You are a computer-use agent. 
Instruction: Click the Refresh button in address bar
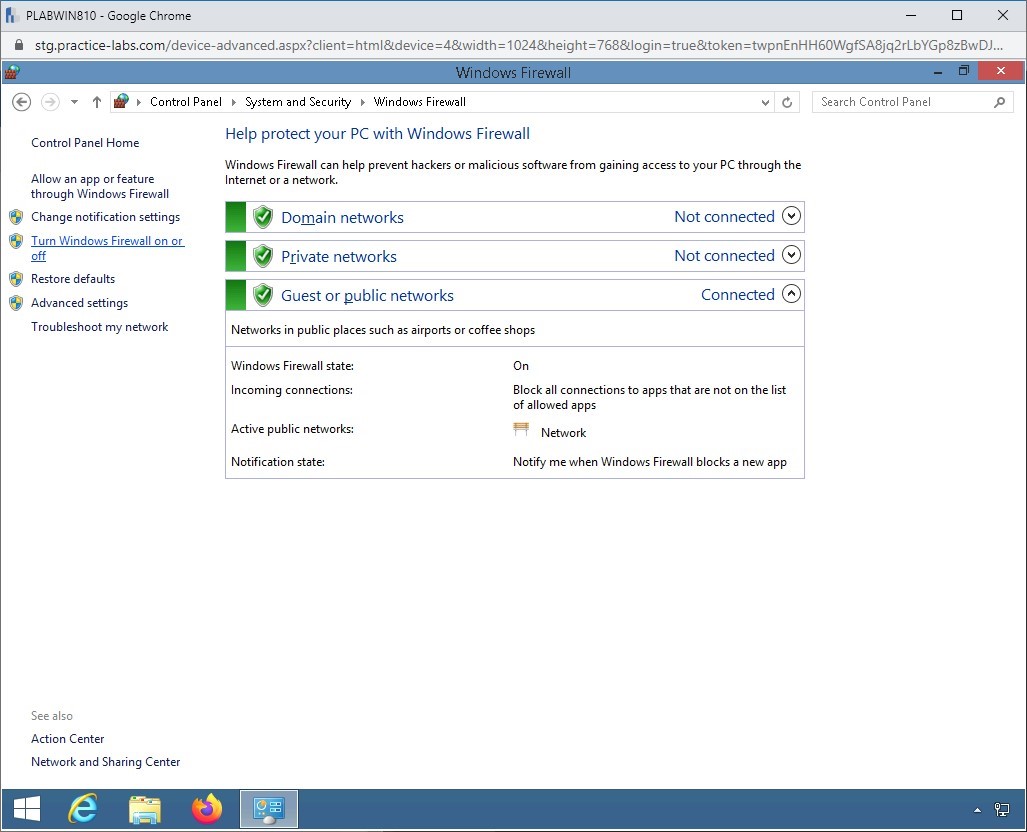(x=787, y=102)
